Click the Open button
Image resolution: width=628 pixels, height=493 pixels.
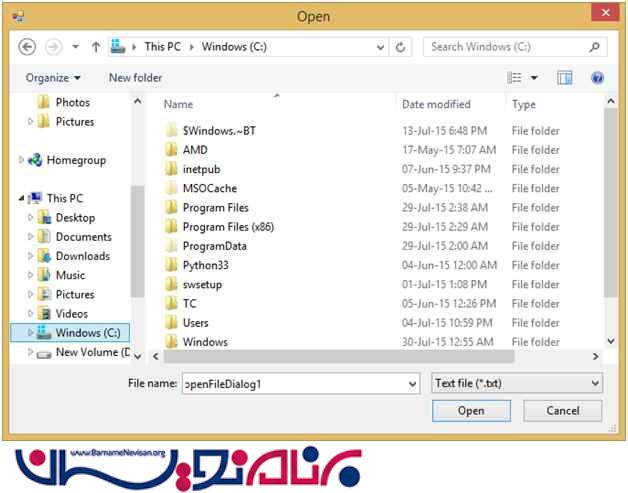click(471, 411)
